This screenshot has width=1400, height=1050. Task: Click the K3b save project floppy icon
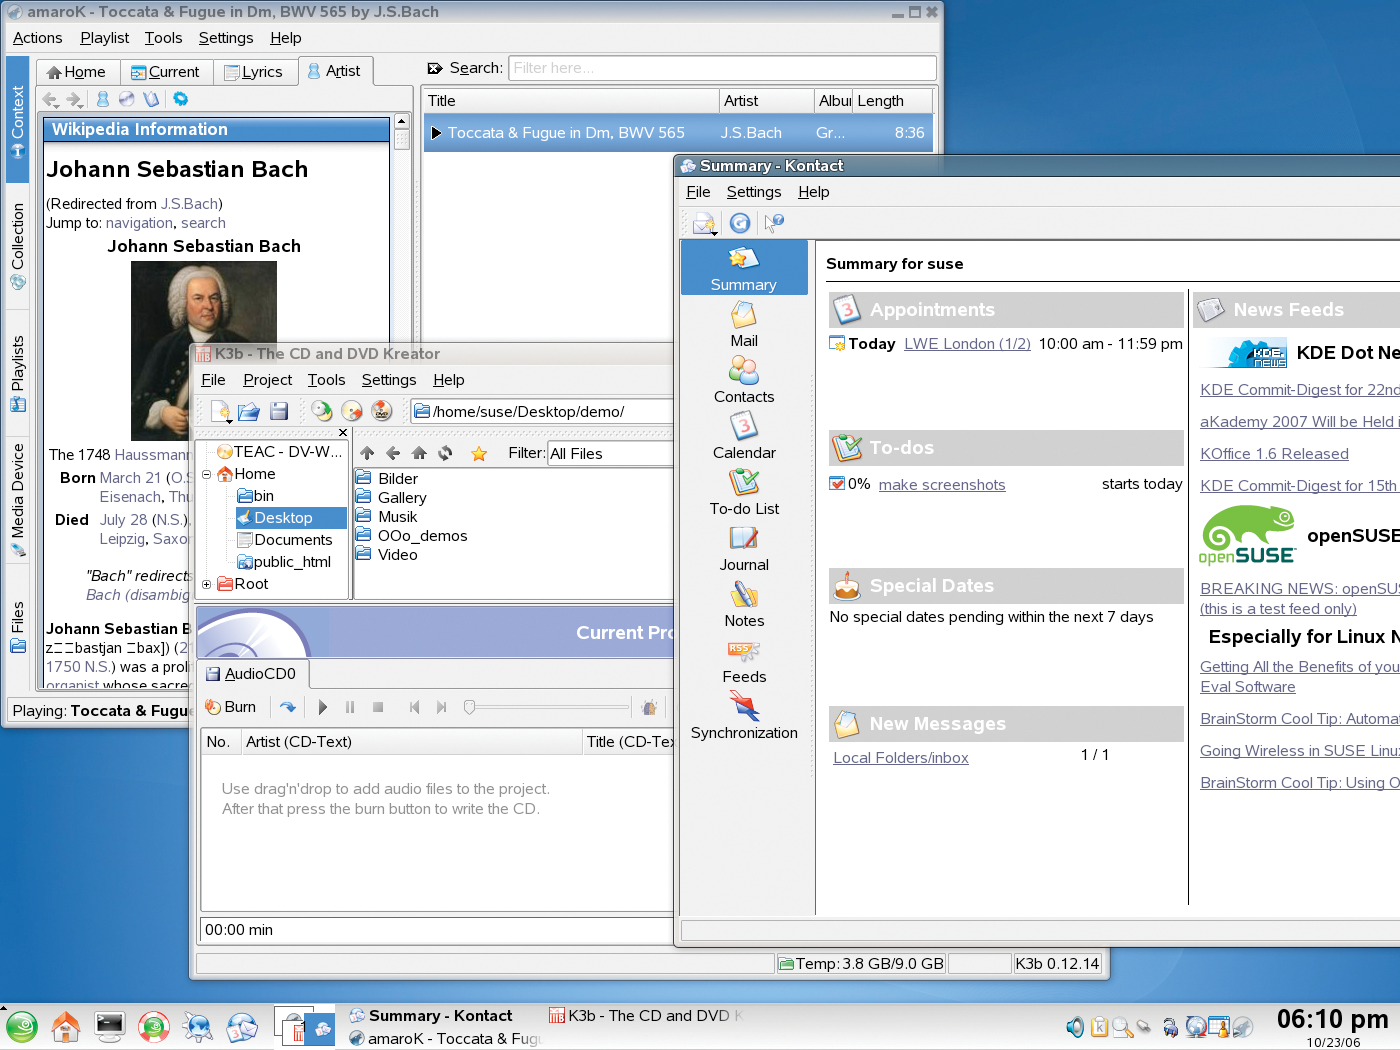click(279, 411)
